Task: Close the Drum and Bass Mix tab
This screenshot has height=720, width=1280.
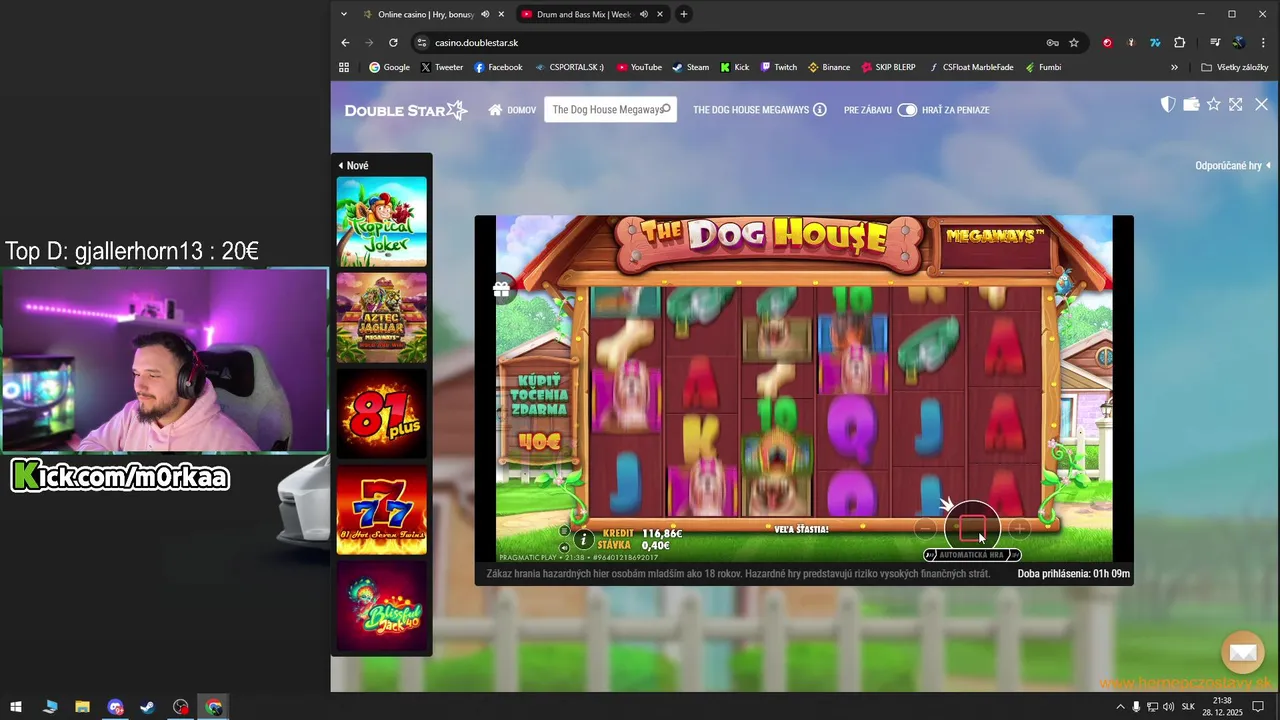Action: click(x=660, y=14)
